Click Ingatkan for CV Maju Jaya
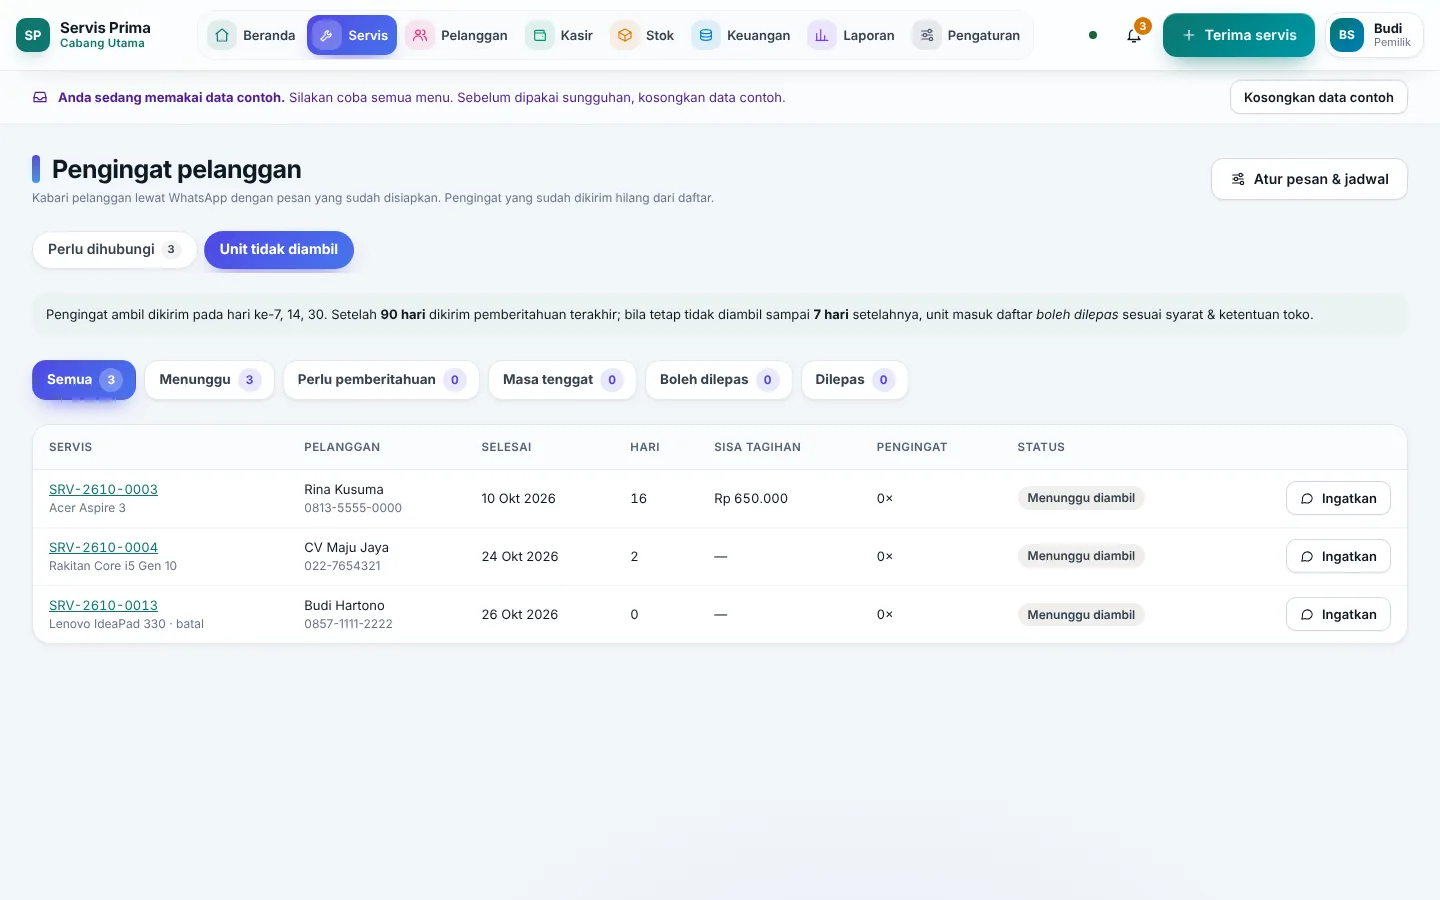Viewport: 1440px width, 900px height. (1338, 556)
